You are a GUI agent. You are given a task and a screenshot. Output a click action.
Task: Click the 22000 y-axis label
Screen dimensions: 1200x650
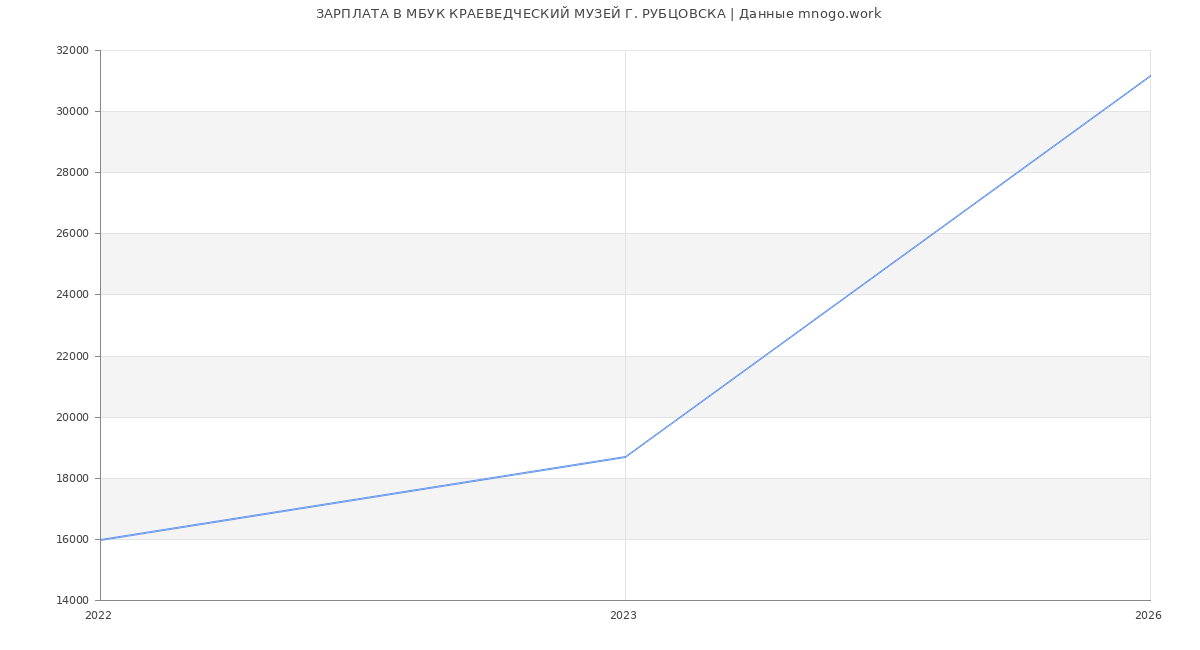point(72,356)
